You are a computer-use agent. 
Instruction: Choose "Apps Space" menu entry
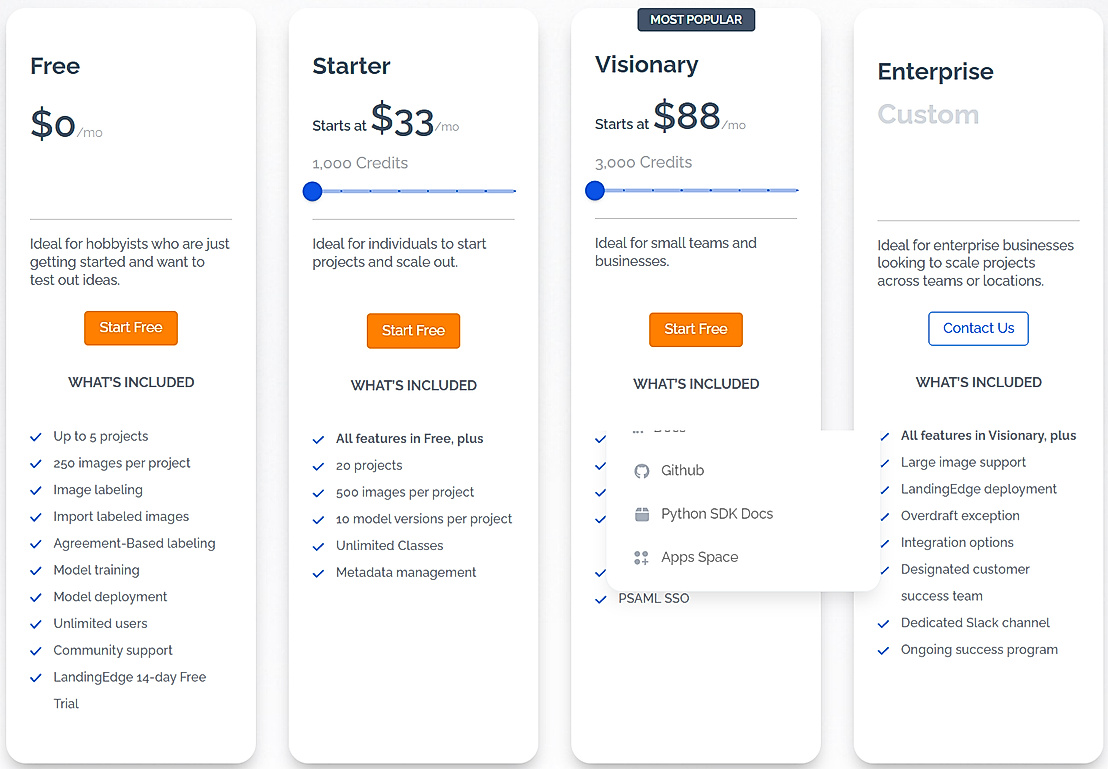coord(701,558)
